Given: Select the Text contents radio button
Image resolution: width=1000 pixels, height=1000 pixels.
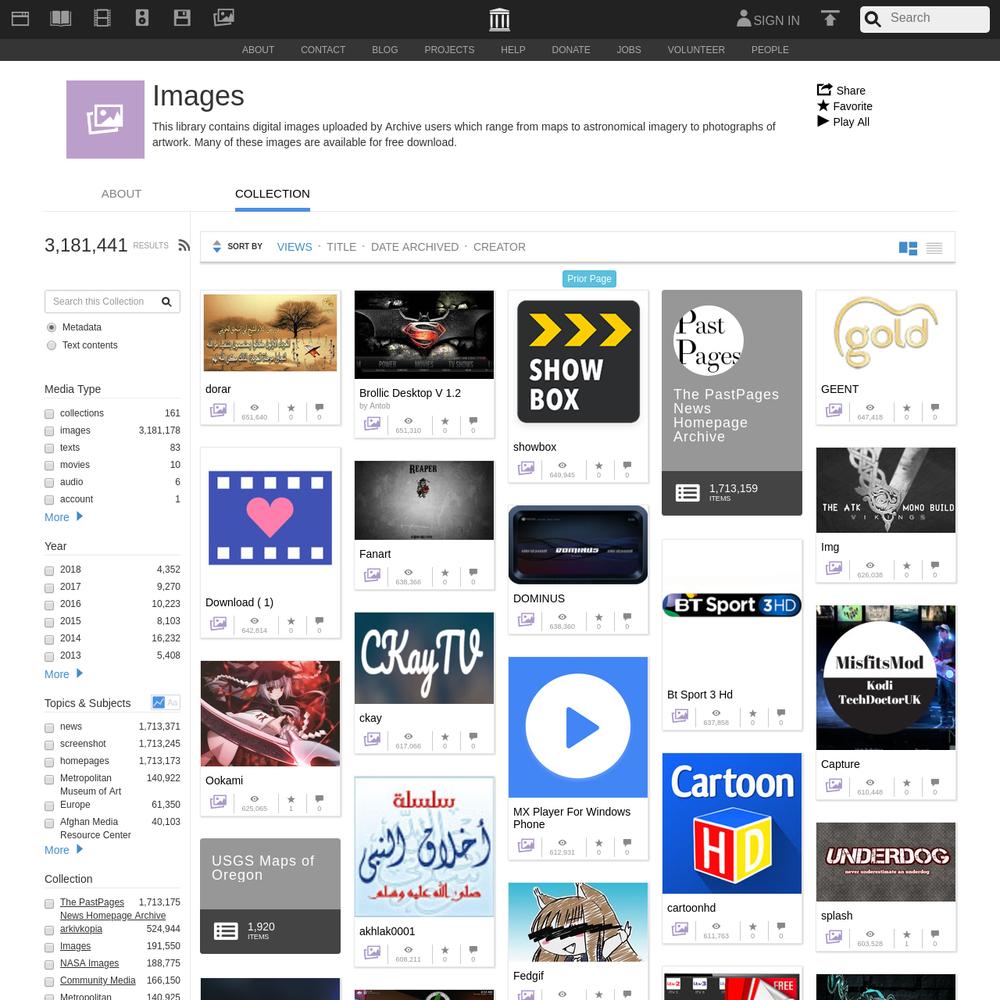Looking at the screenshot, I should [52, 345].
